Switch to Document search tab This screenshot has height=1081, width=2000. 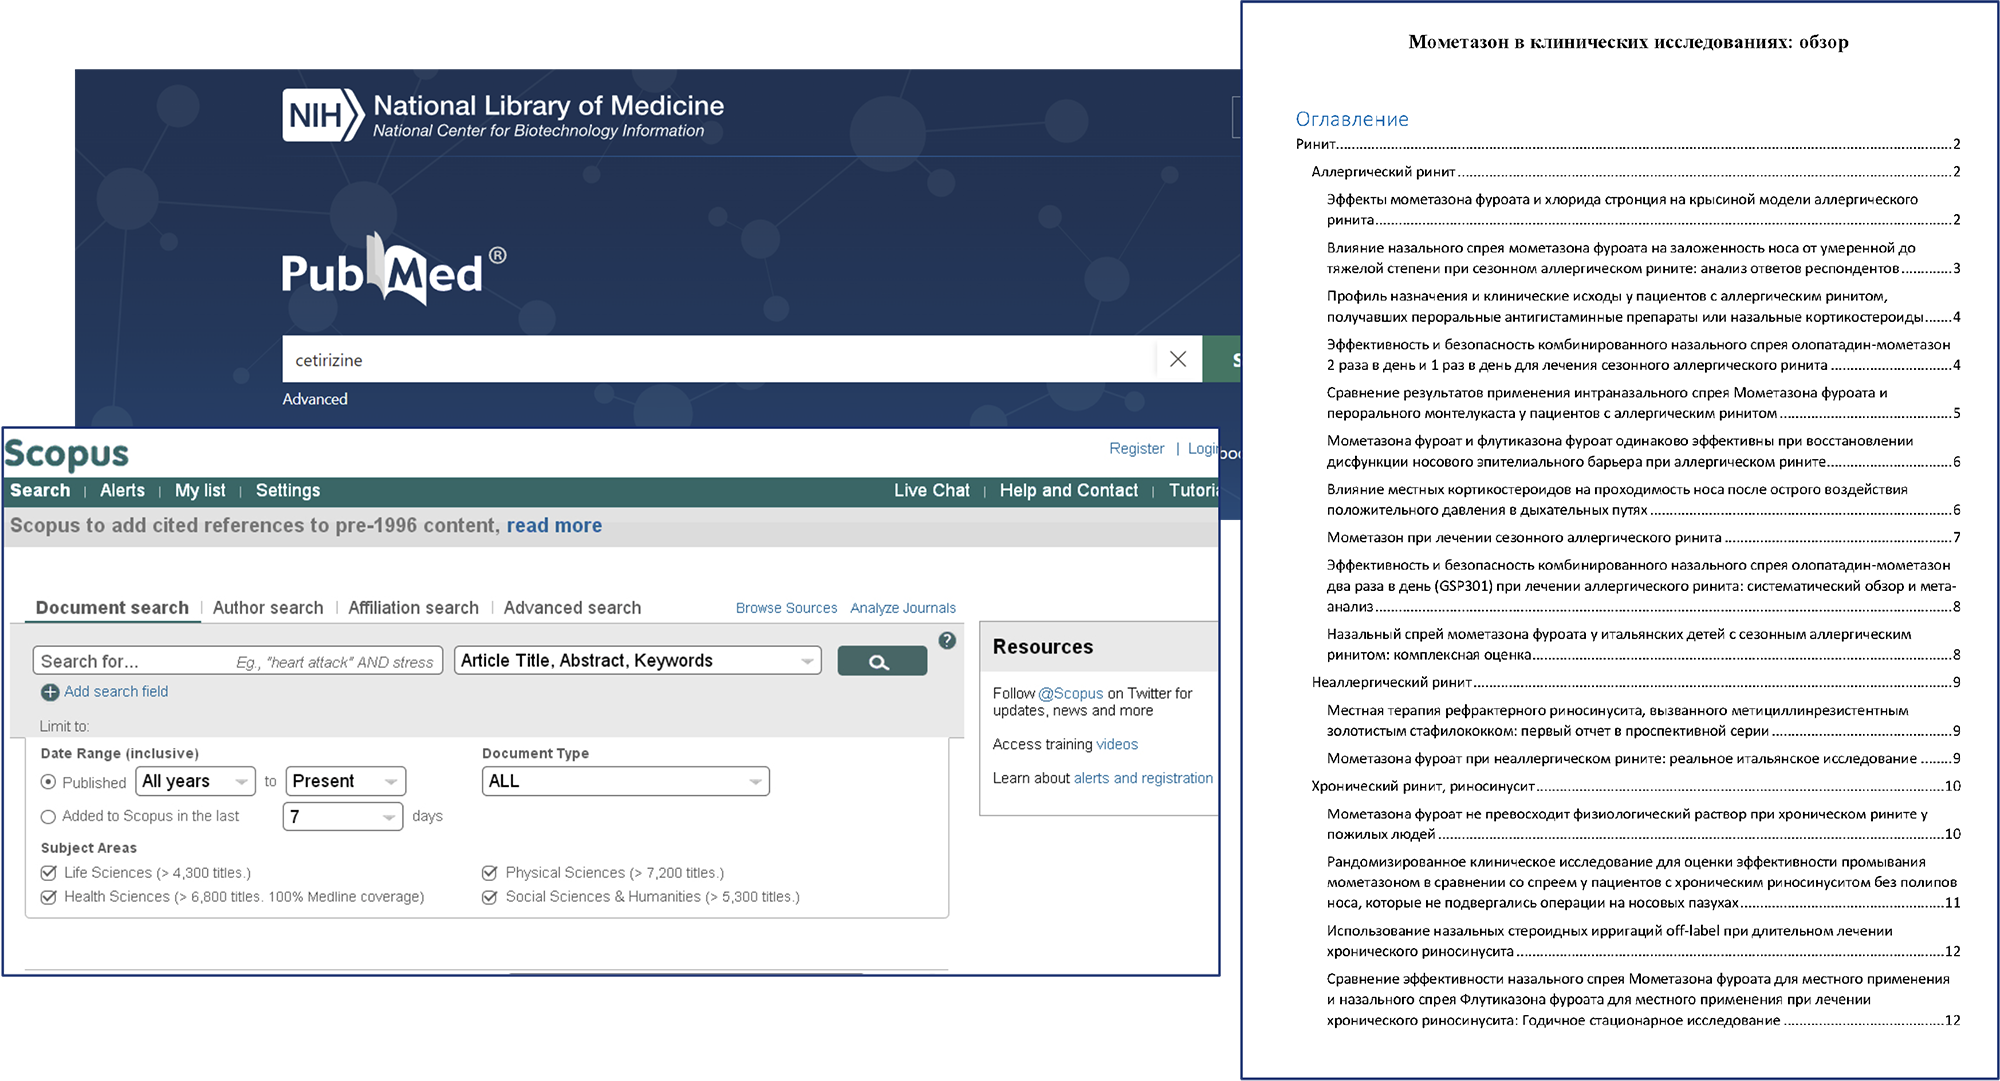(x=112, y=608)
